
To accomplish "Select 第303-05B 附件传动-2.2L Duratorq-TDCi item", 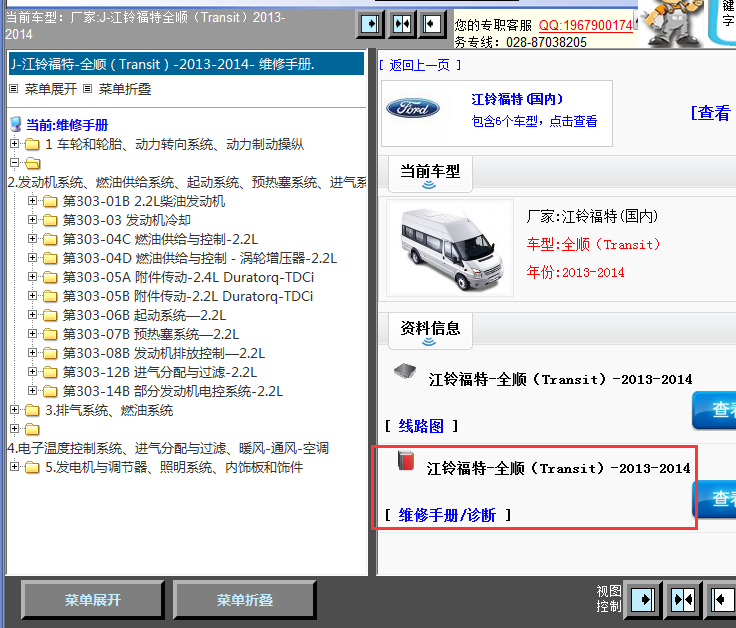I will click(x=188, y=296).
